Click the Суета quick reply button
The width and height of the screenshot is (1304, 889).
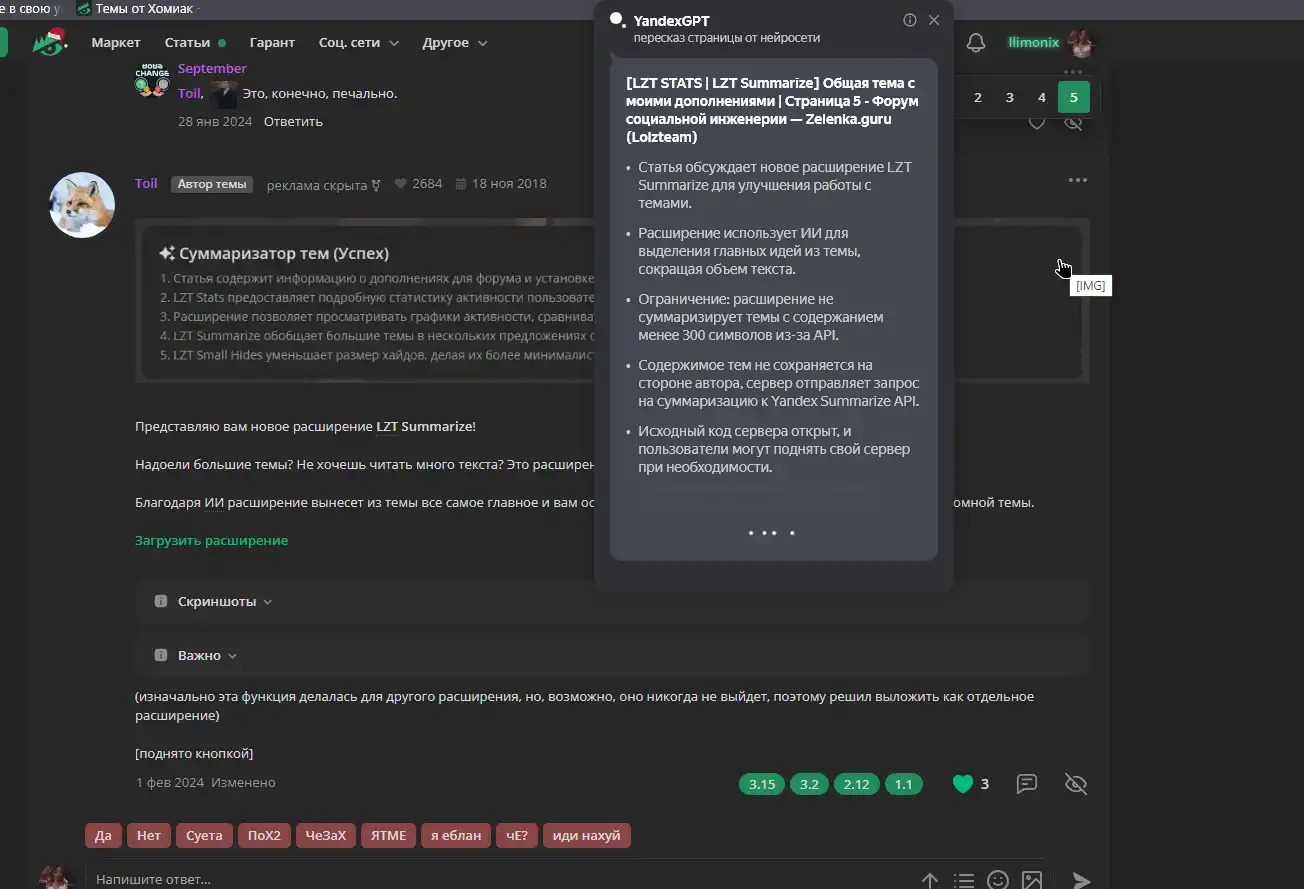coord(204,835)
